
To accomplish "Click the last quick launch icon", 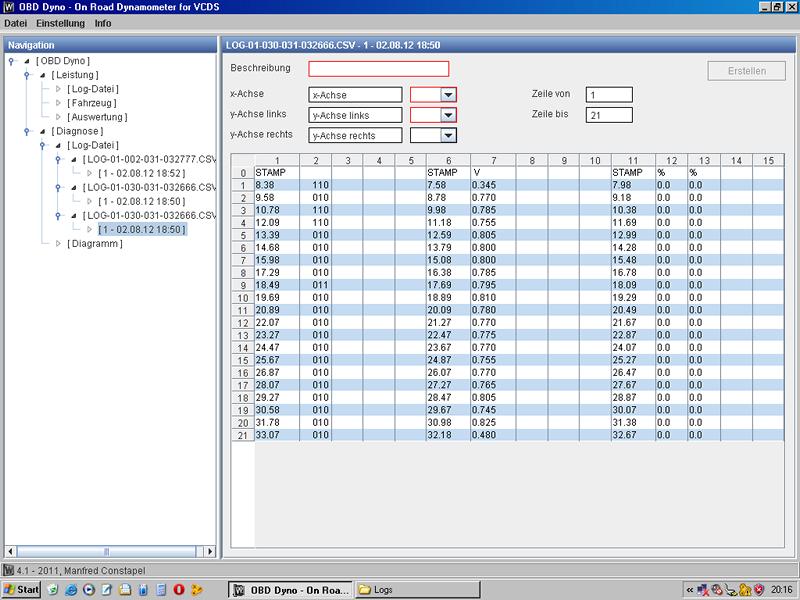I will click(x=196, y=590).
